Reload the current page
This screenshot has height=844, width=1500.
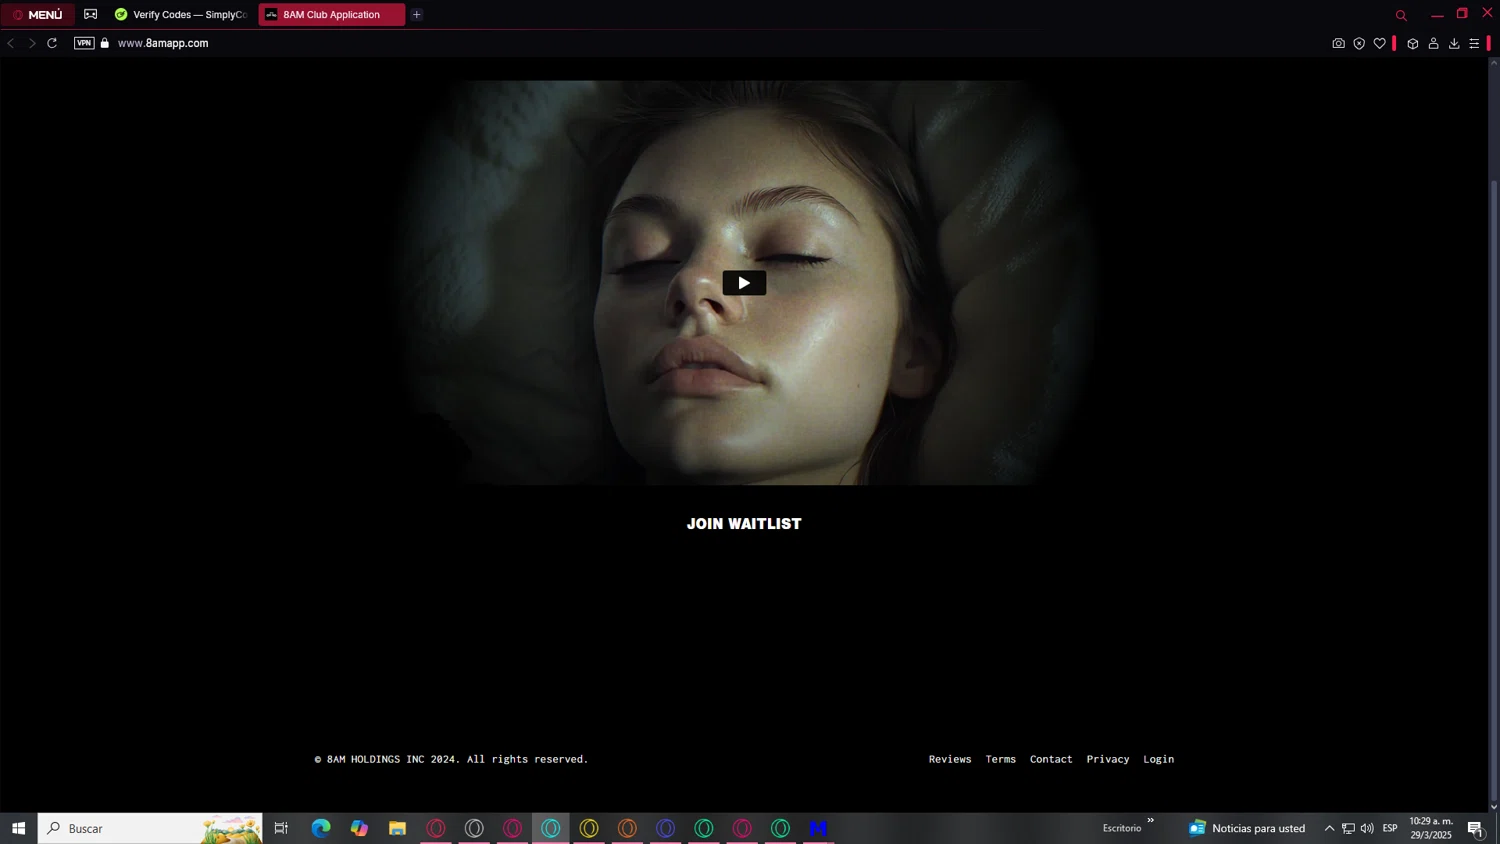coord(52,43)
